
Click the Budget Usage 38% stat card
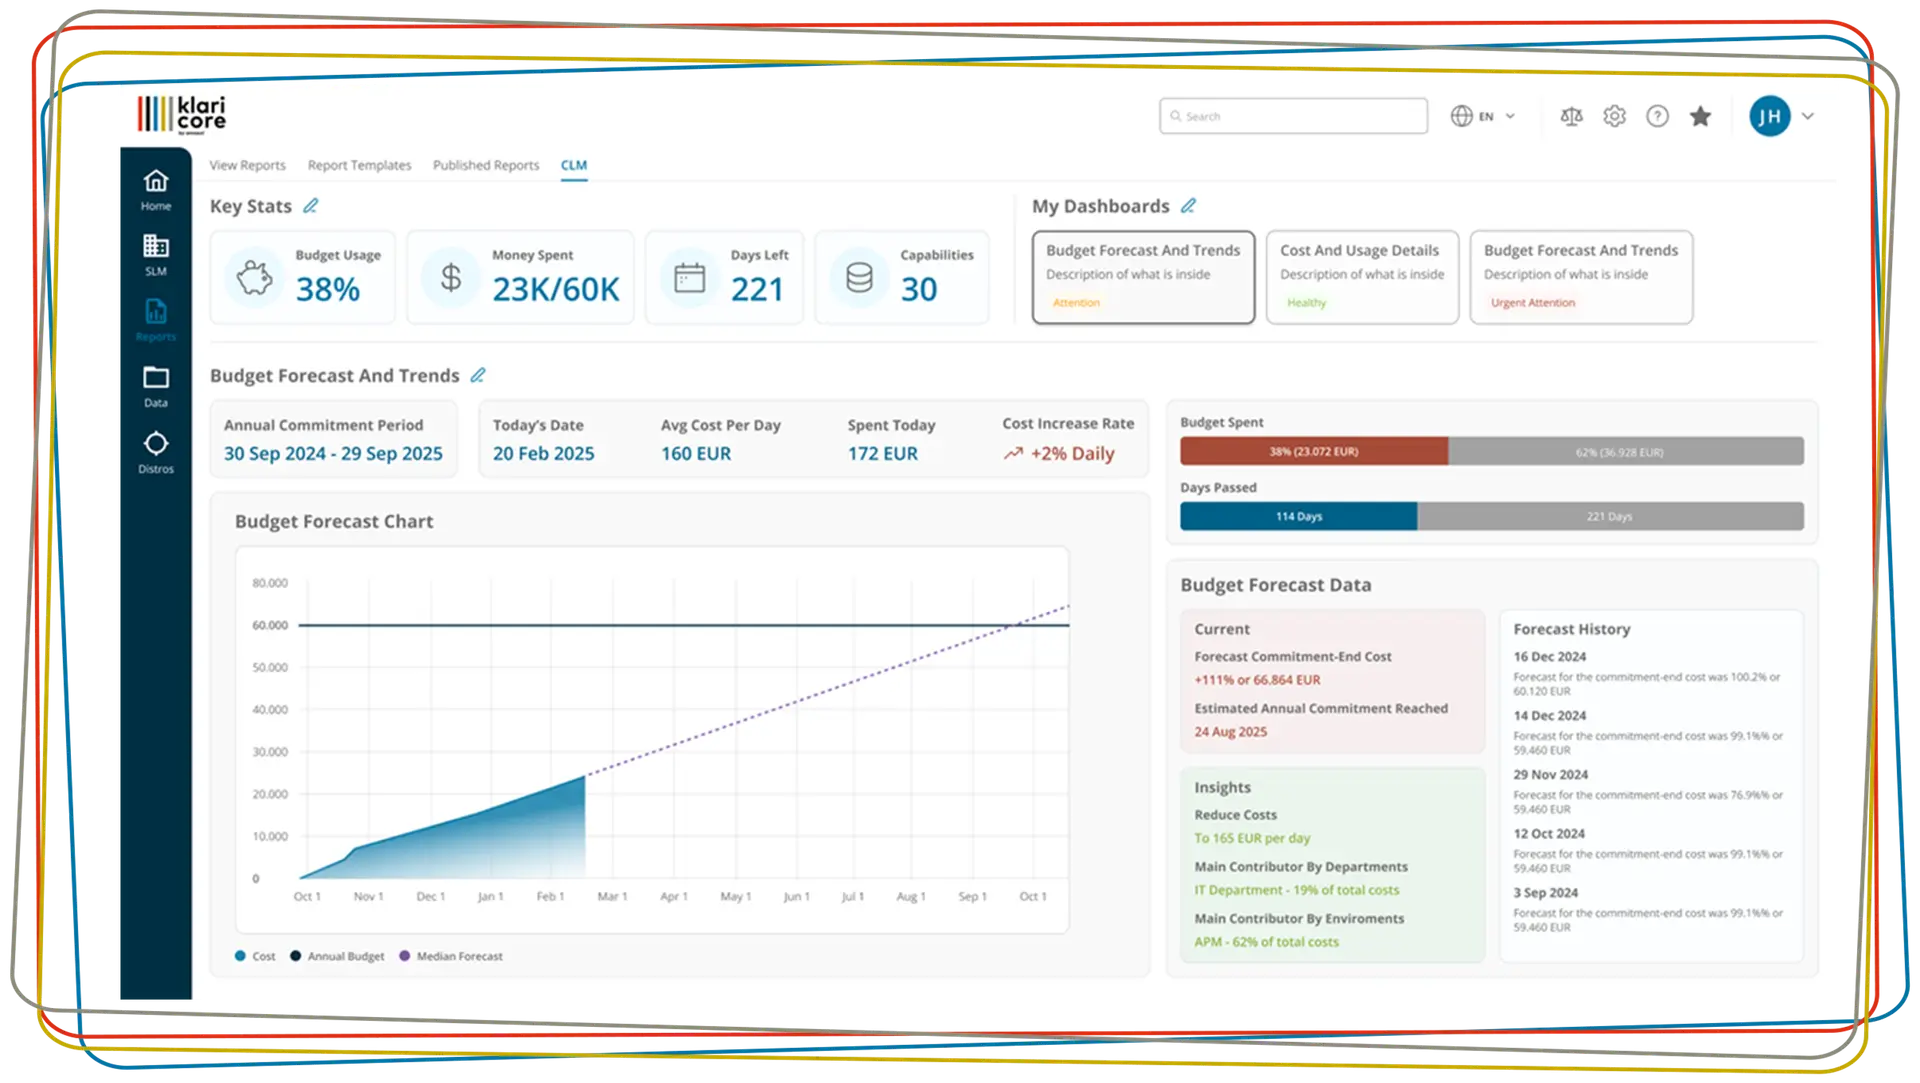tap(302, 277)
